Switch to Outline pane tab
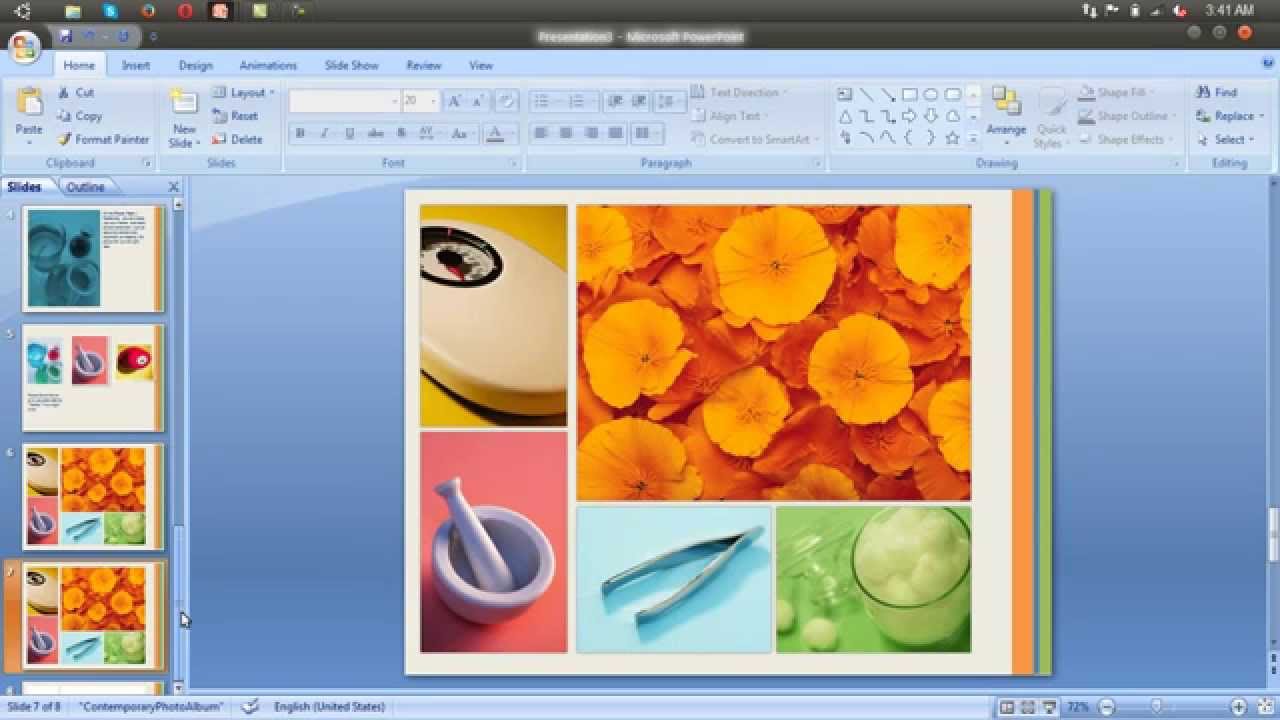The image size is (1280, 720). point(85,187)
